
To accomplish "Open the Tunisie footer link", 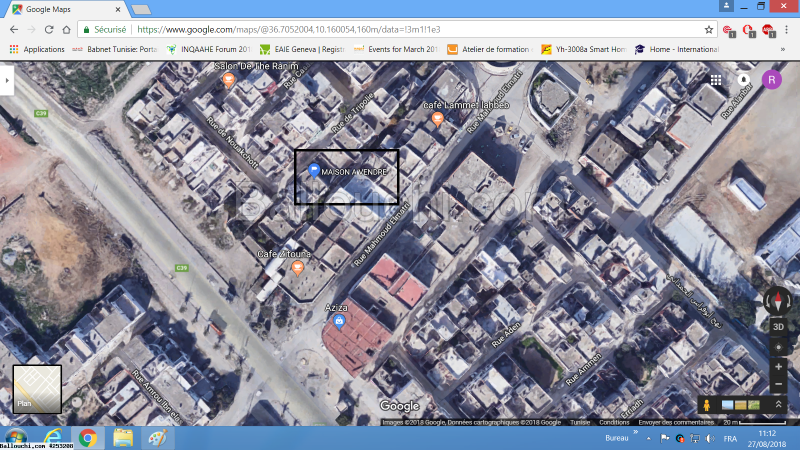I will click(580, 422).
